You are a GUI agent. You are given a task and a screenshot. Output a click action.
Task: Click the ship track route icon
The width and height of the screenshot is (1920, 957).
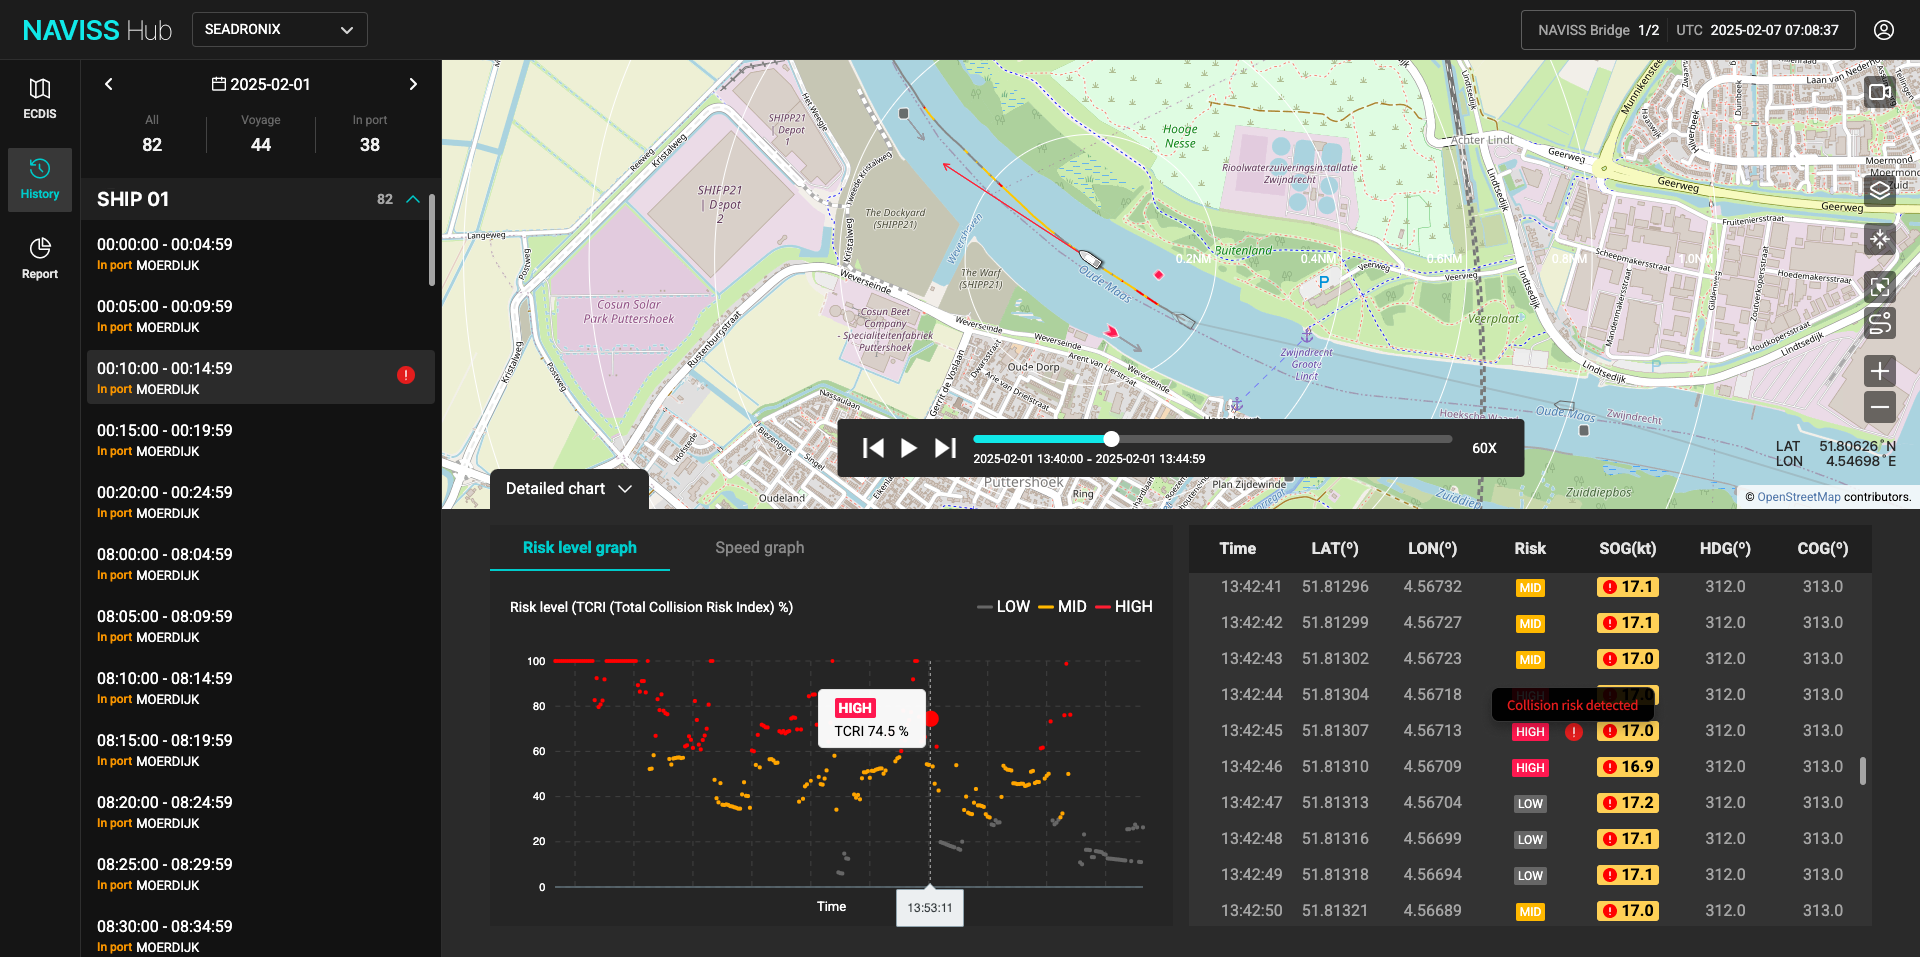[x=1879, y=323]
